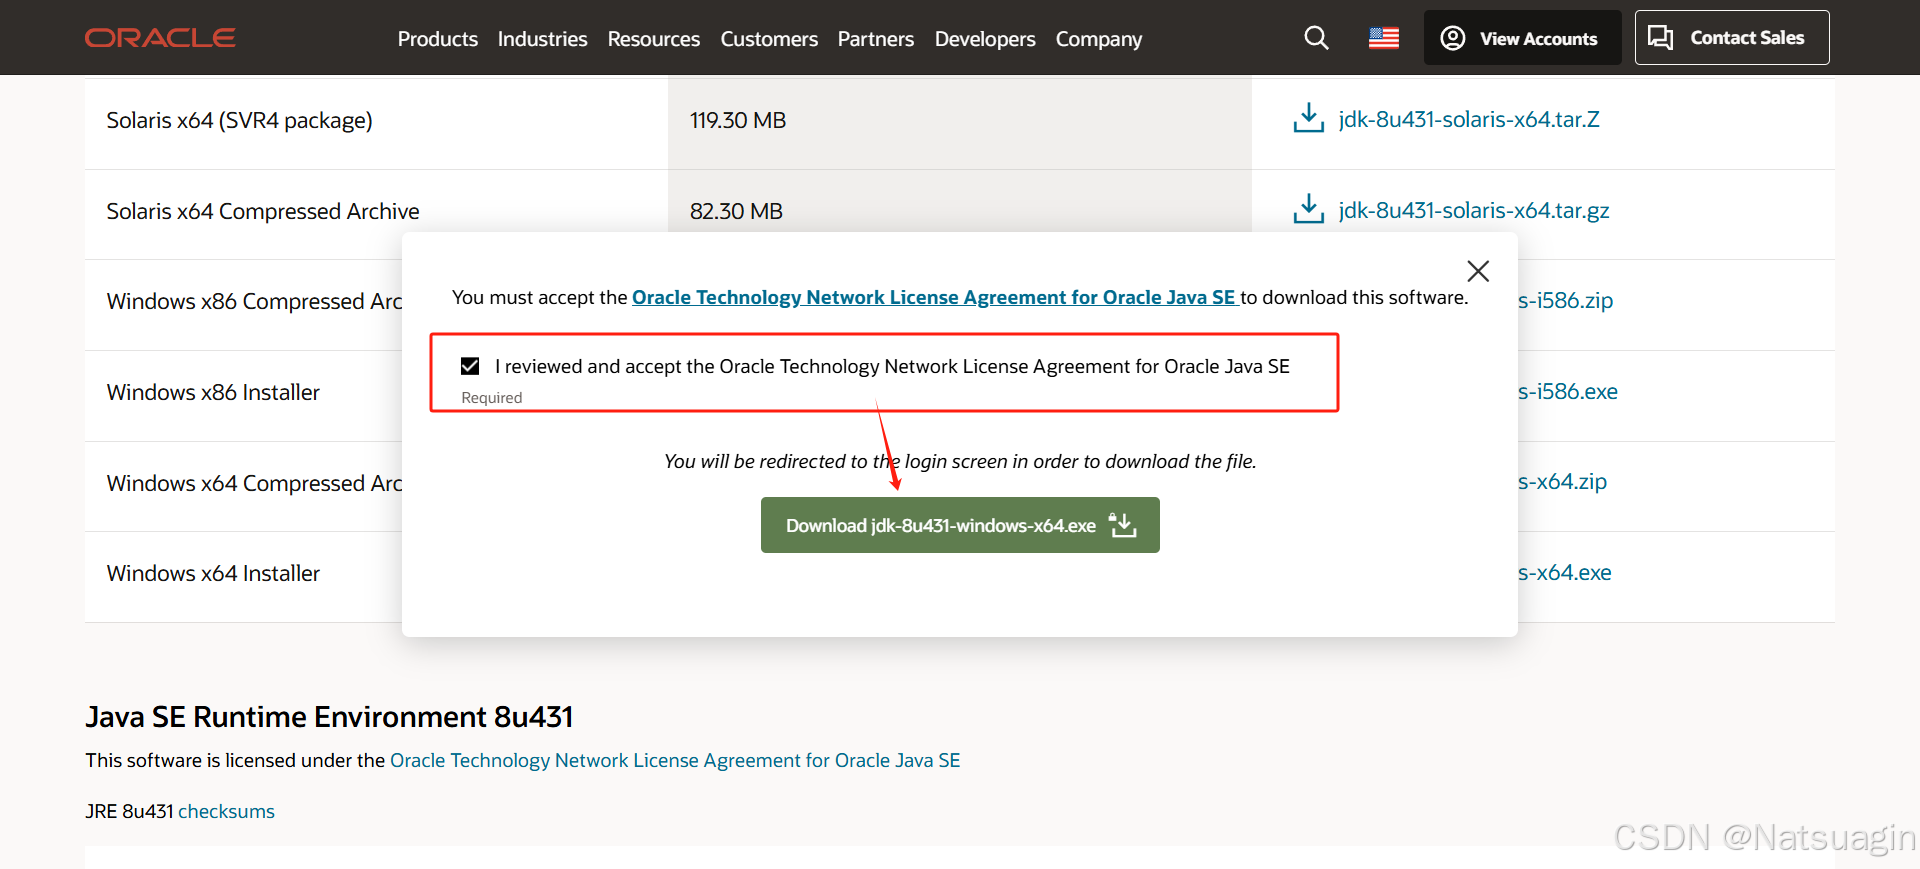Image resolution: width=1920 pixels, height=869 pixels.
Task: Open license agreement link in dialog
Action: click(x=934, y=297)
